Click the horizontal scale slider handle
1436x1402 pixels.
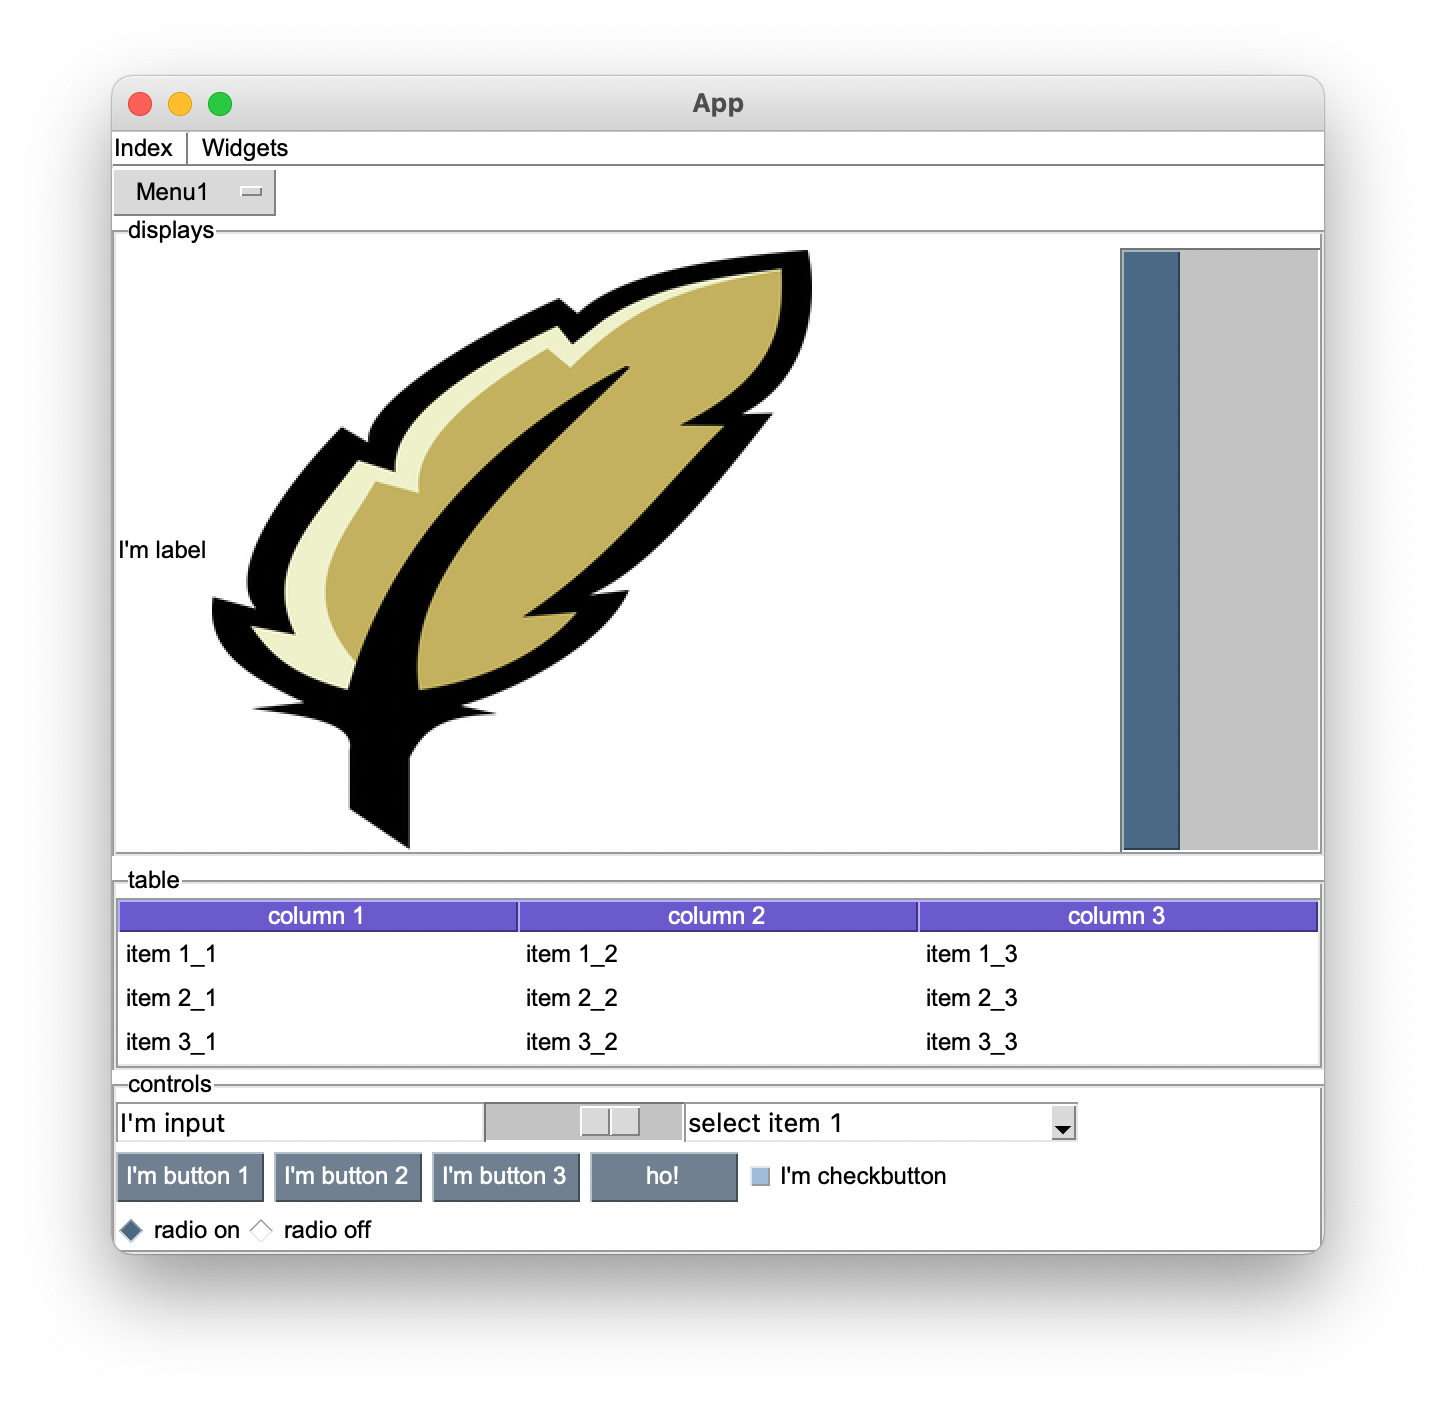point(610,1122)
